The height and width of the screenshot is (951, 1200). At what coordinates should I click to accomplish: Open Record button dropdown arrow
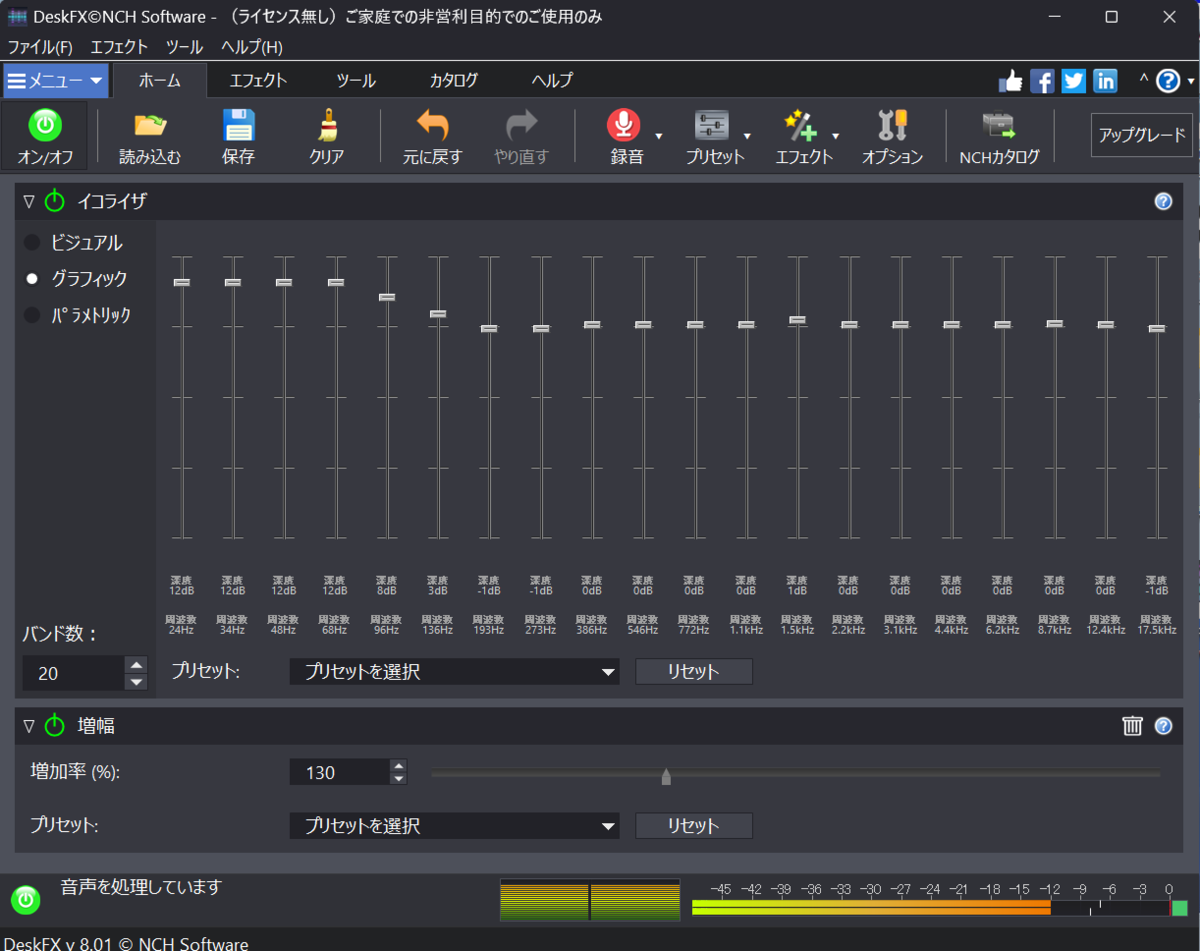click(x=659, y=135)
